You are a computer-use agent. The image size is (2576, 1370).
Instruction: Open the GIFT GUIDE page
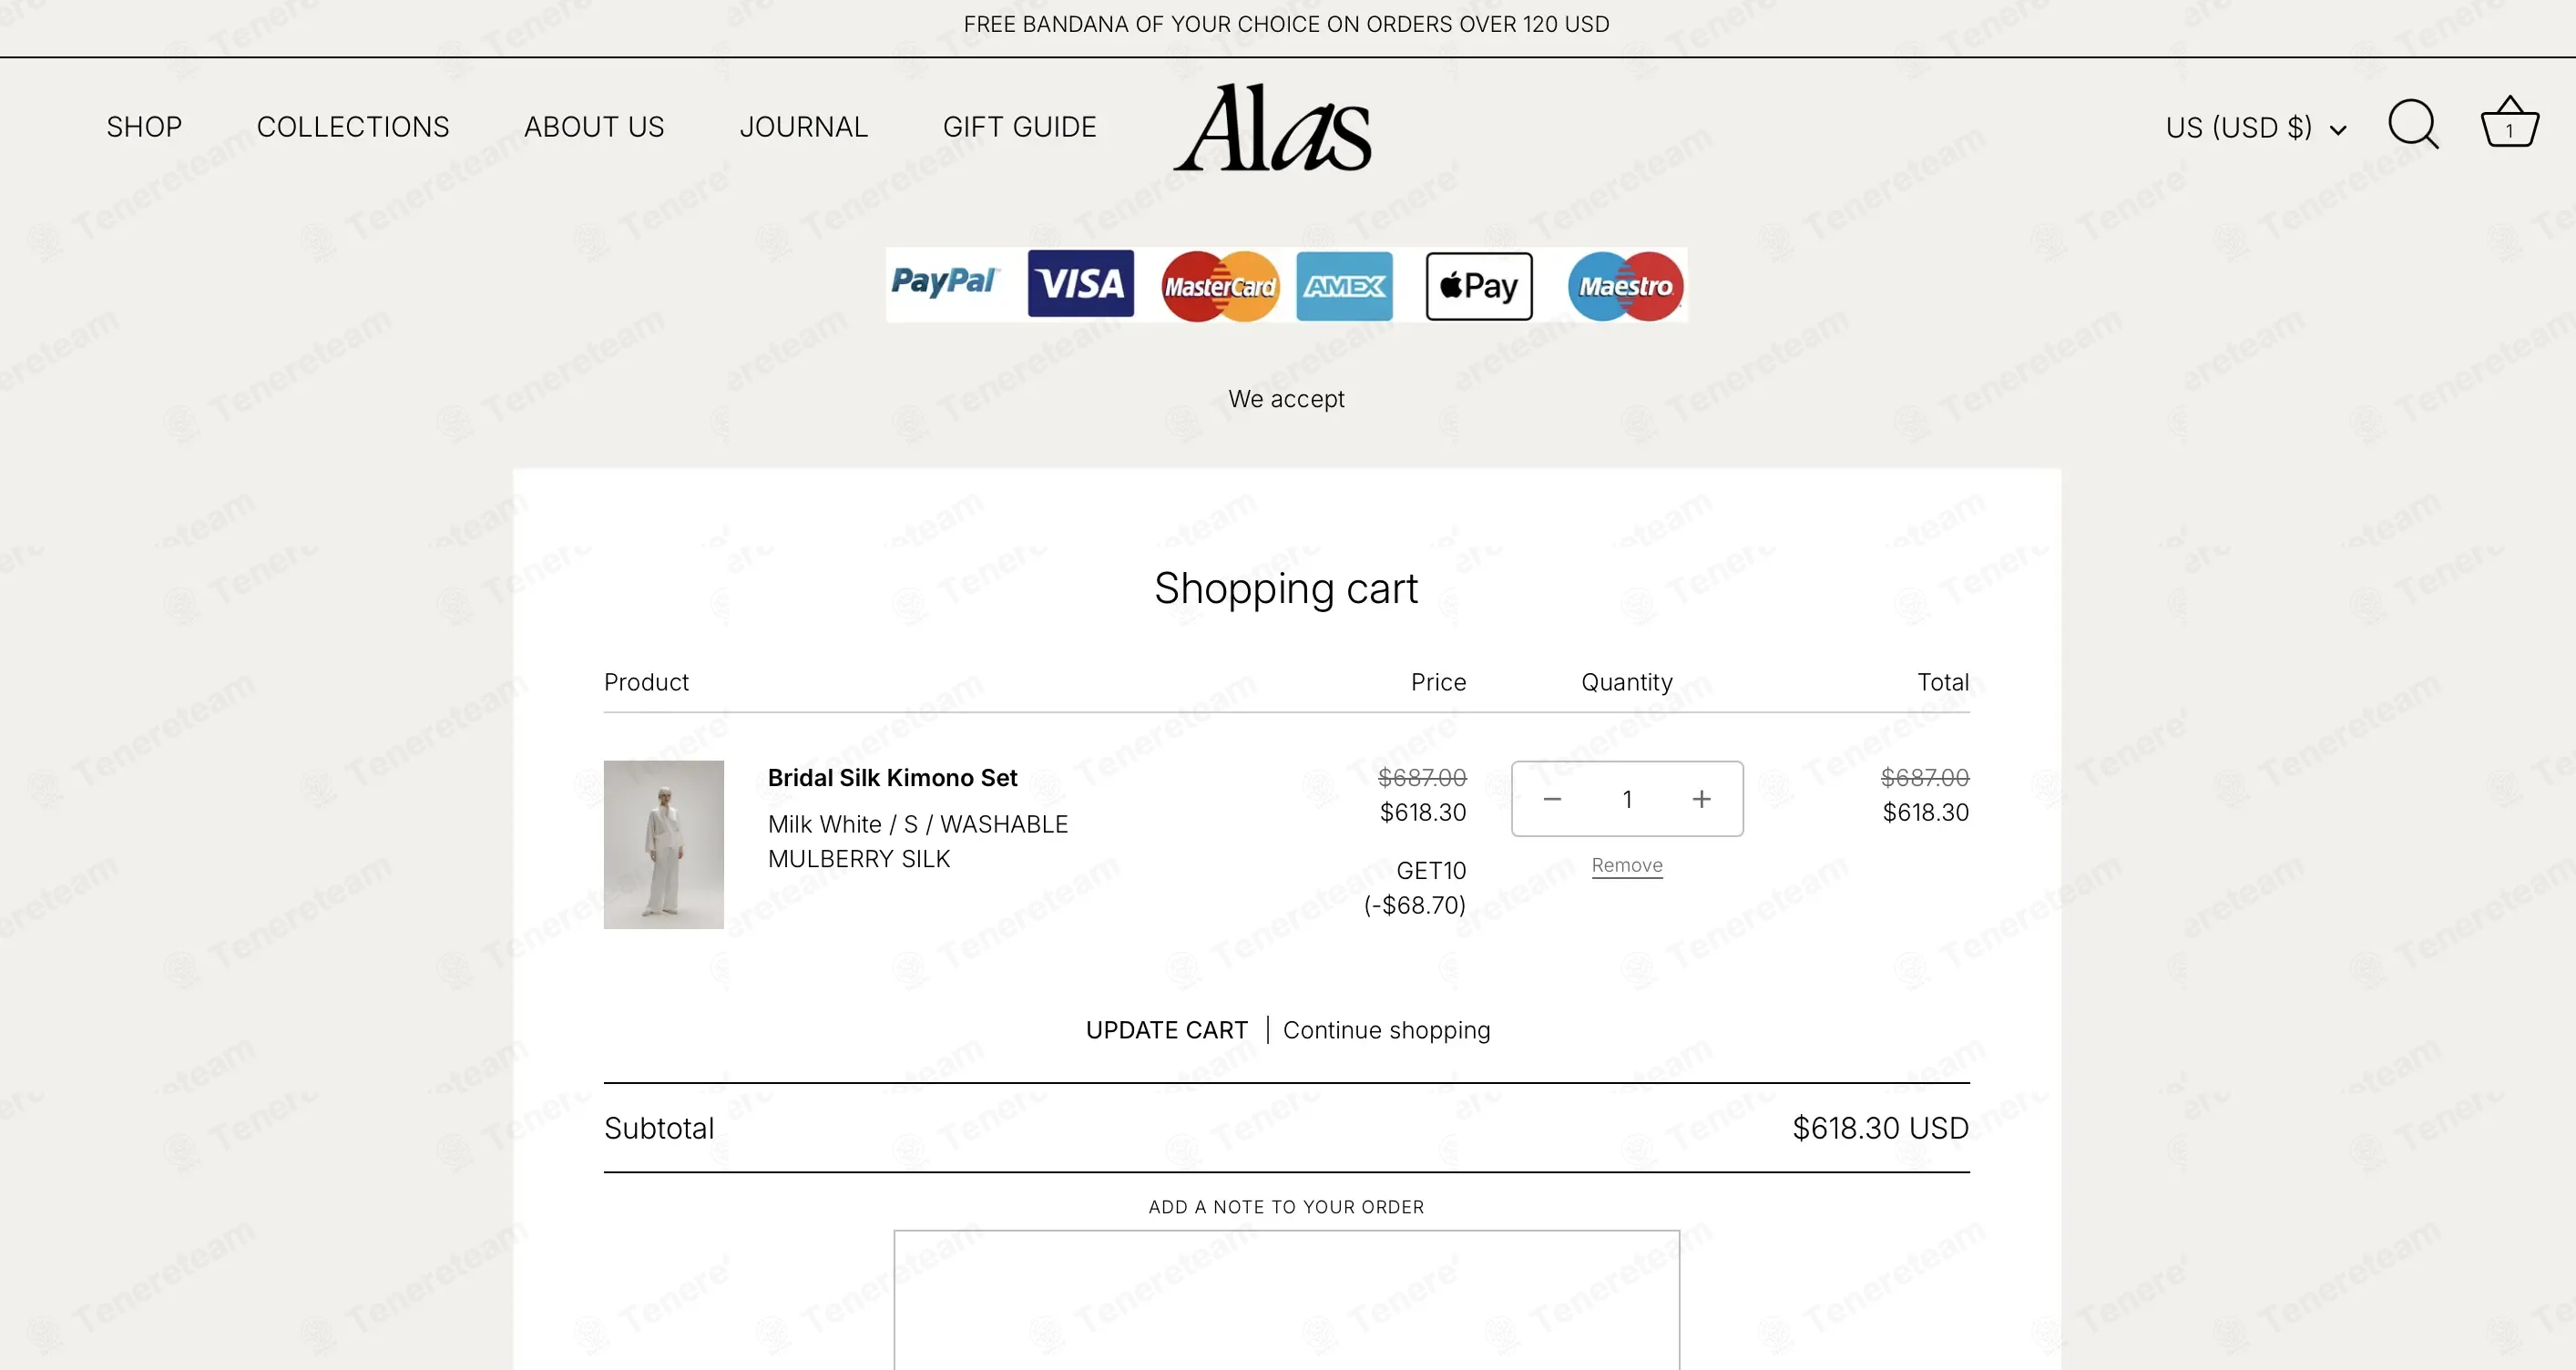[x=1019, y=127]
